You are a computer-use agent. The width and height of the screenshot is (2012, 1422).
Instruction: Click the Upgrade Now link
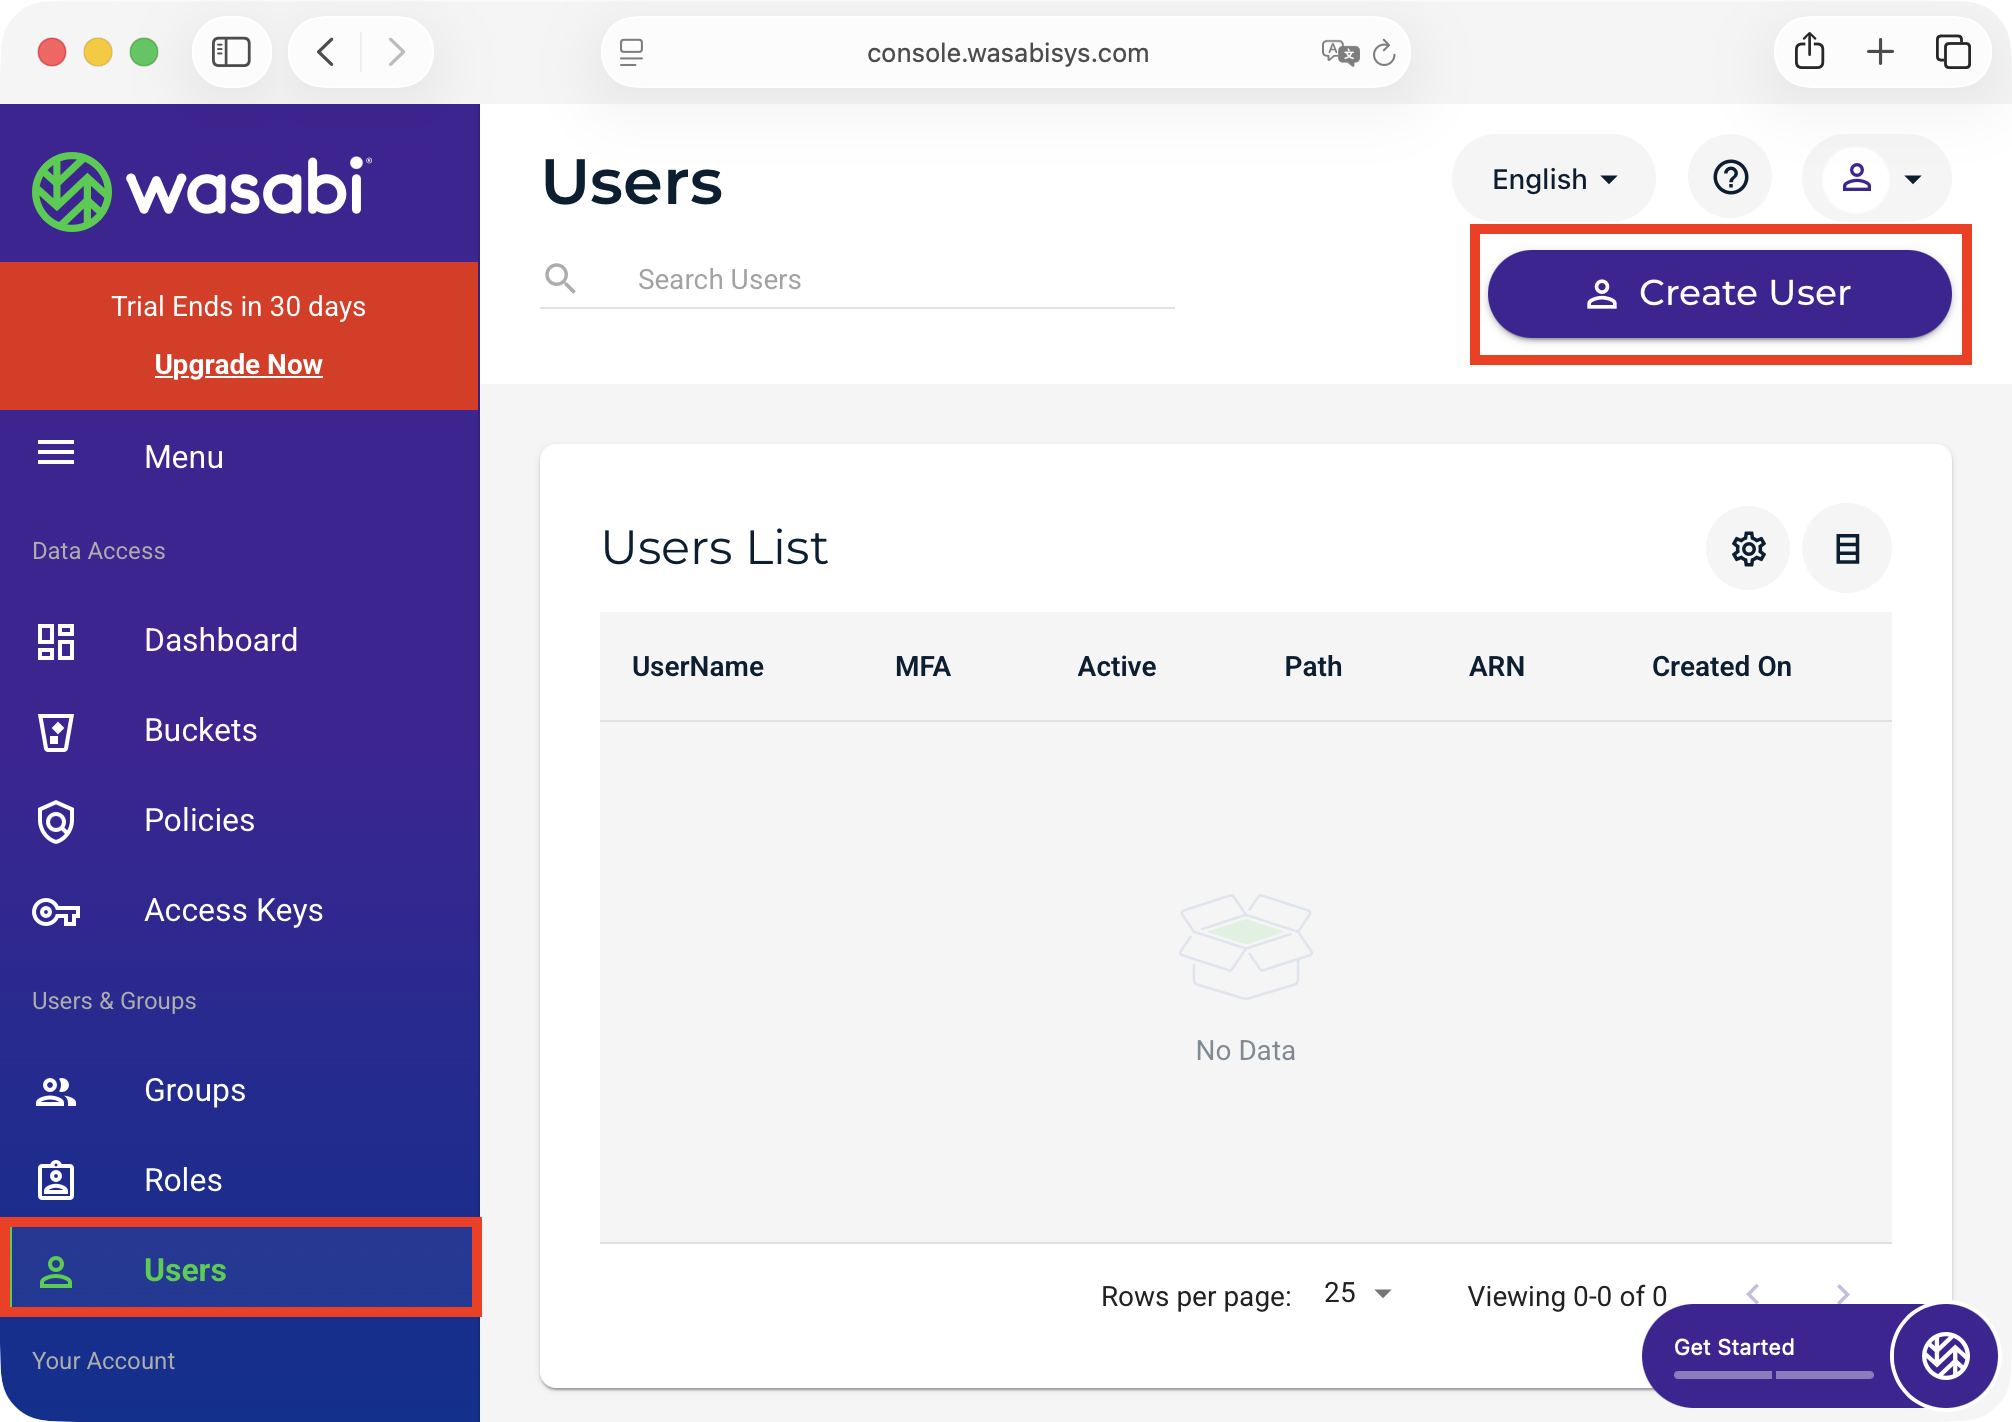[x=238, y=364]
